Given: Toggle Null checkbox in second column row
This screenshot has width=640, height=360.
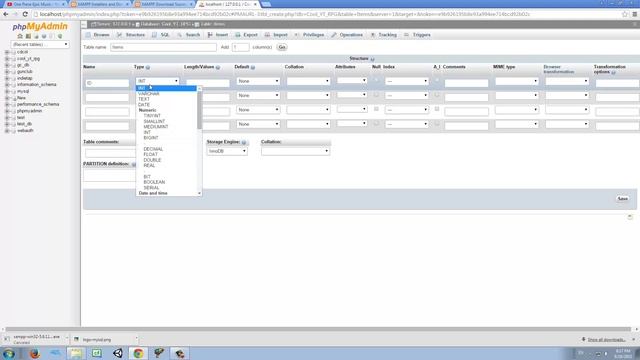Looking at the screenshot, I should [x=376, y=95].
